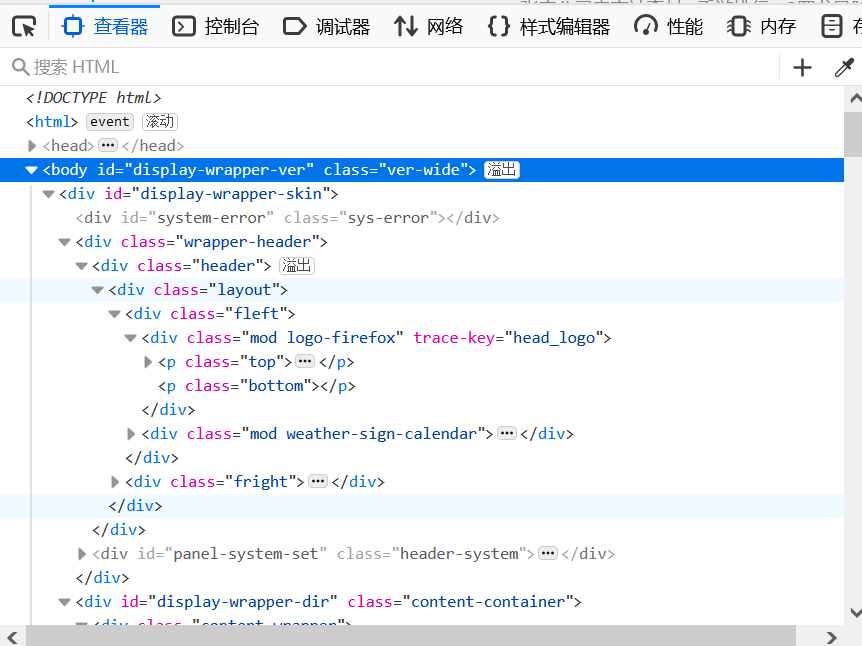Collapse the header div
862x646 pixels.
pos(81,266)
